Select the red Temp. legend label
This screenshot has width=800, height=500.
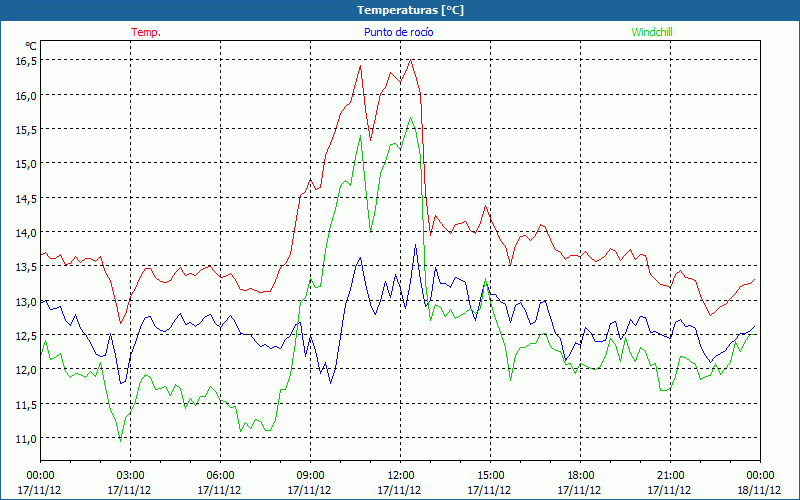tap(146, 32)
